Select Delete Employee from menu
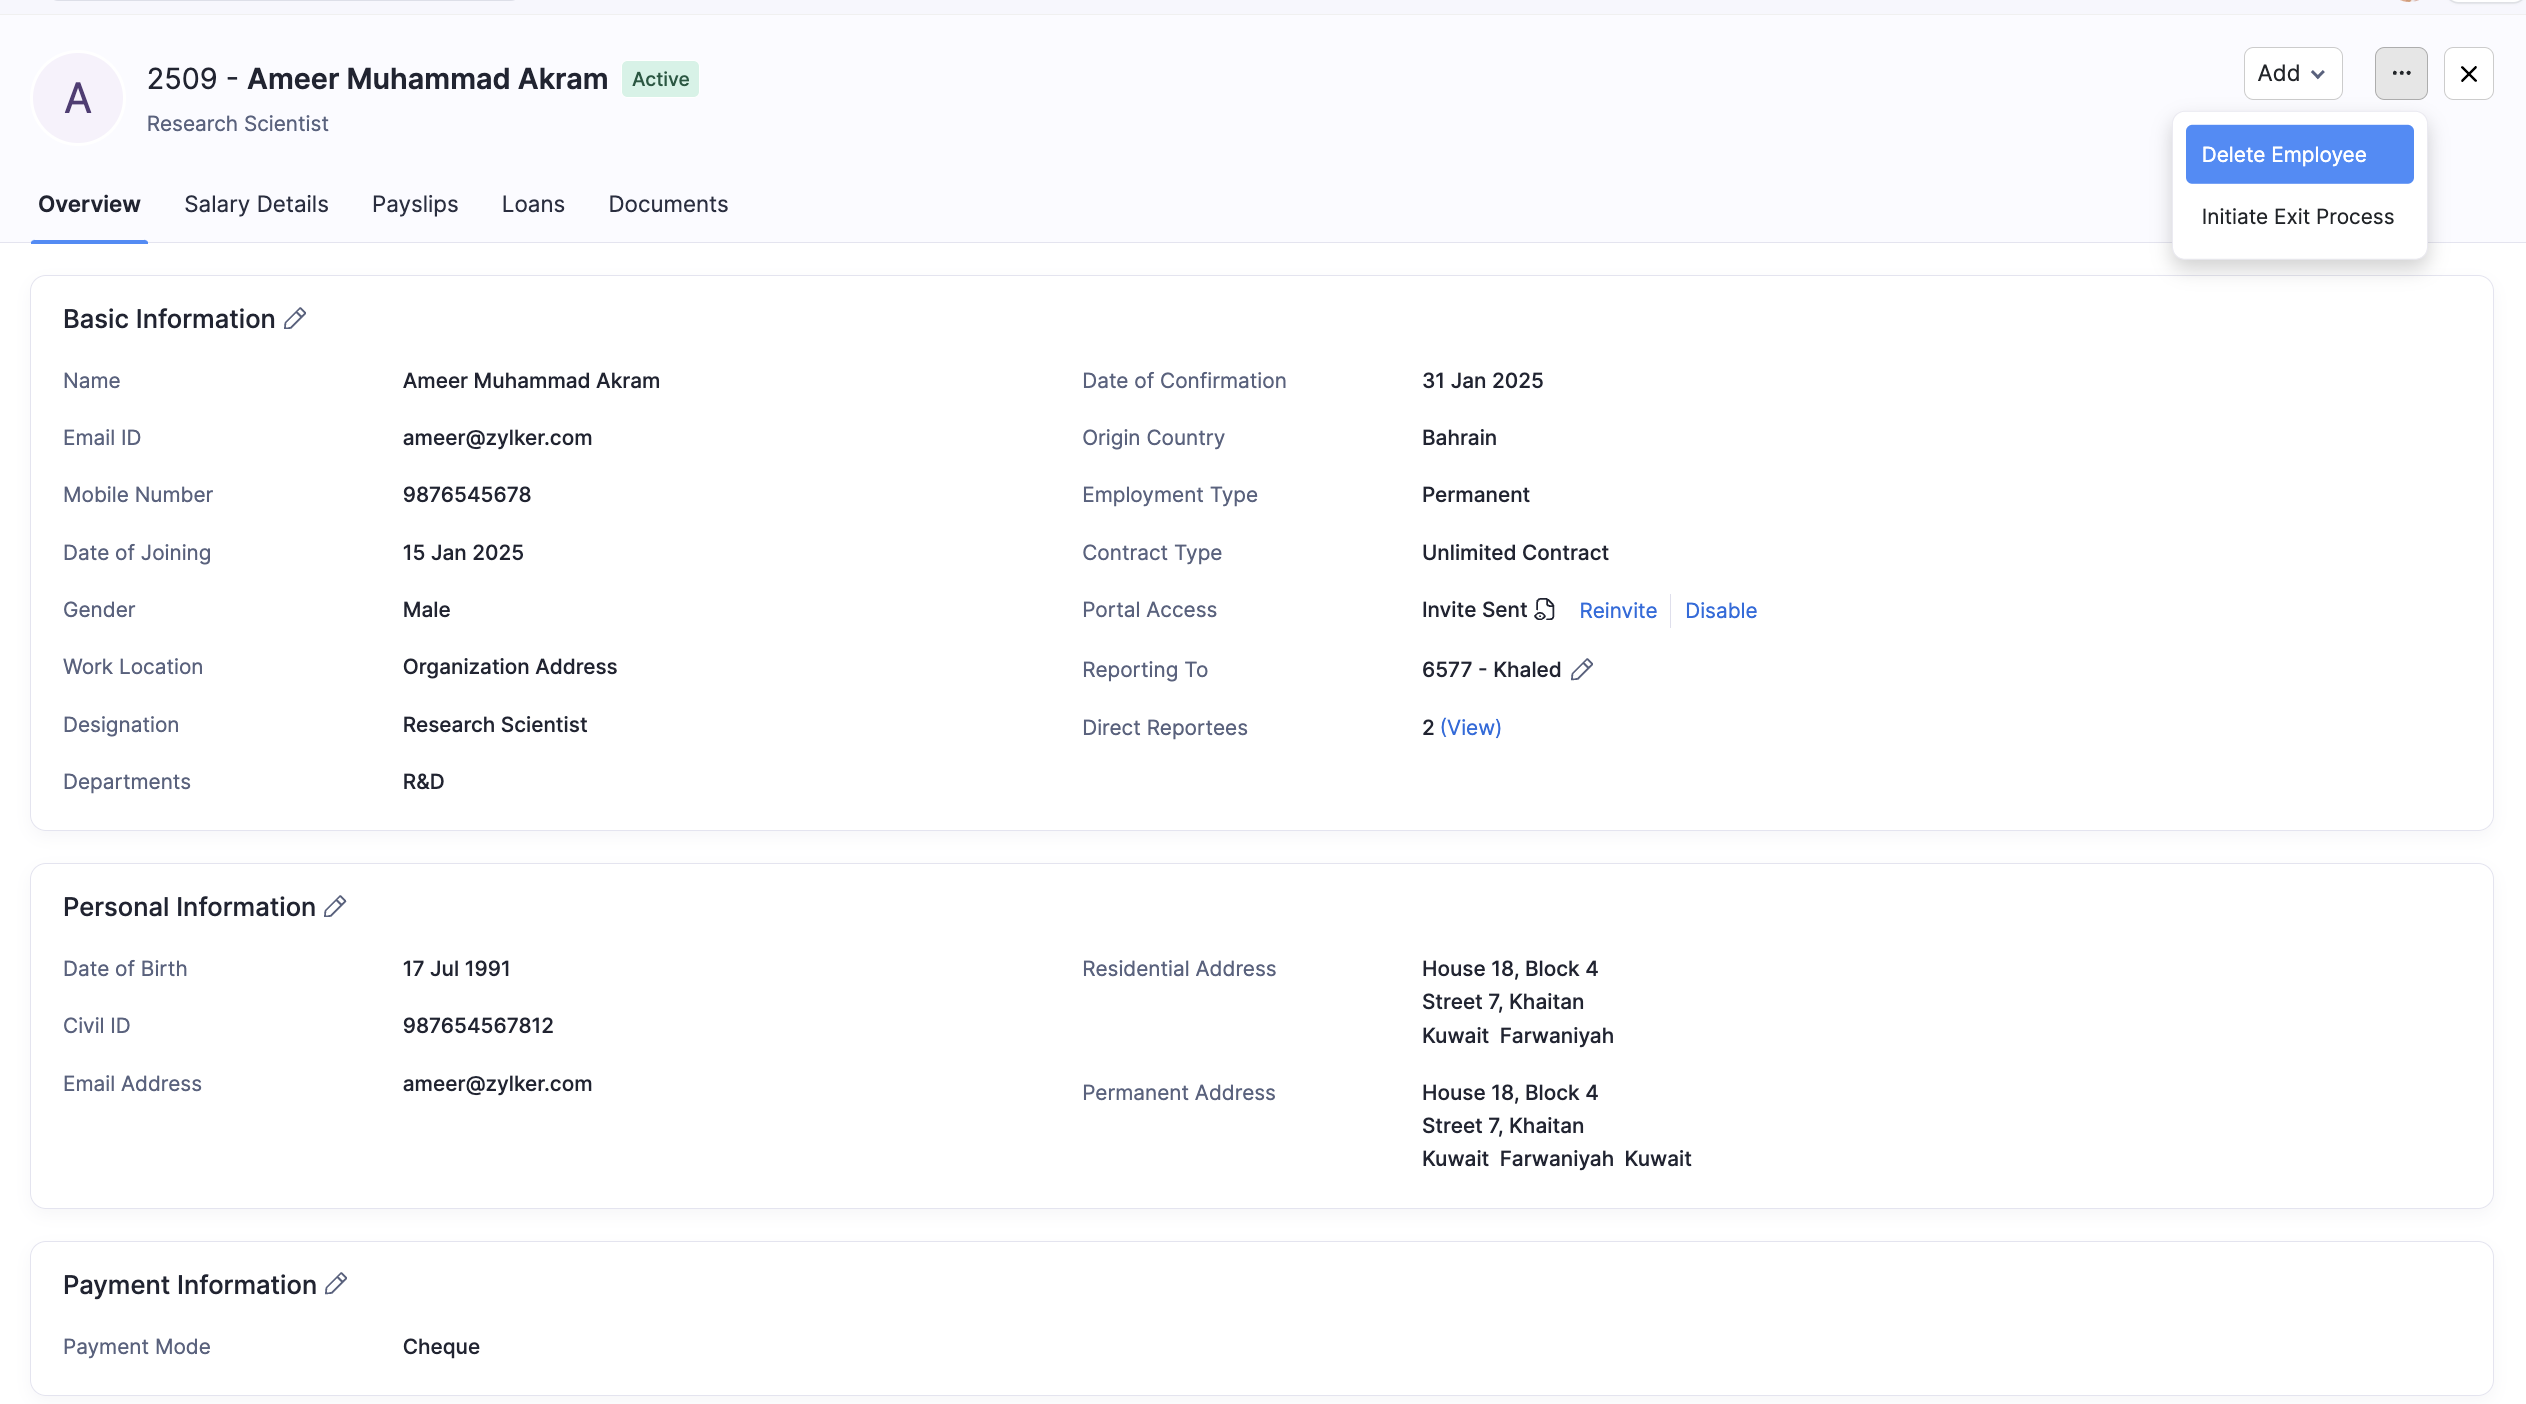 (x=2298, y=155)
